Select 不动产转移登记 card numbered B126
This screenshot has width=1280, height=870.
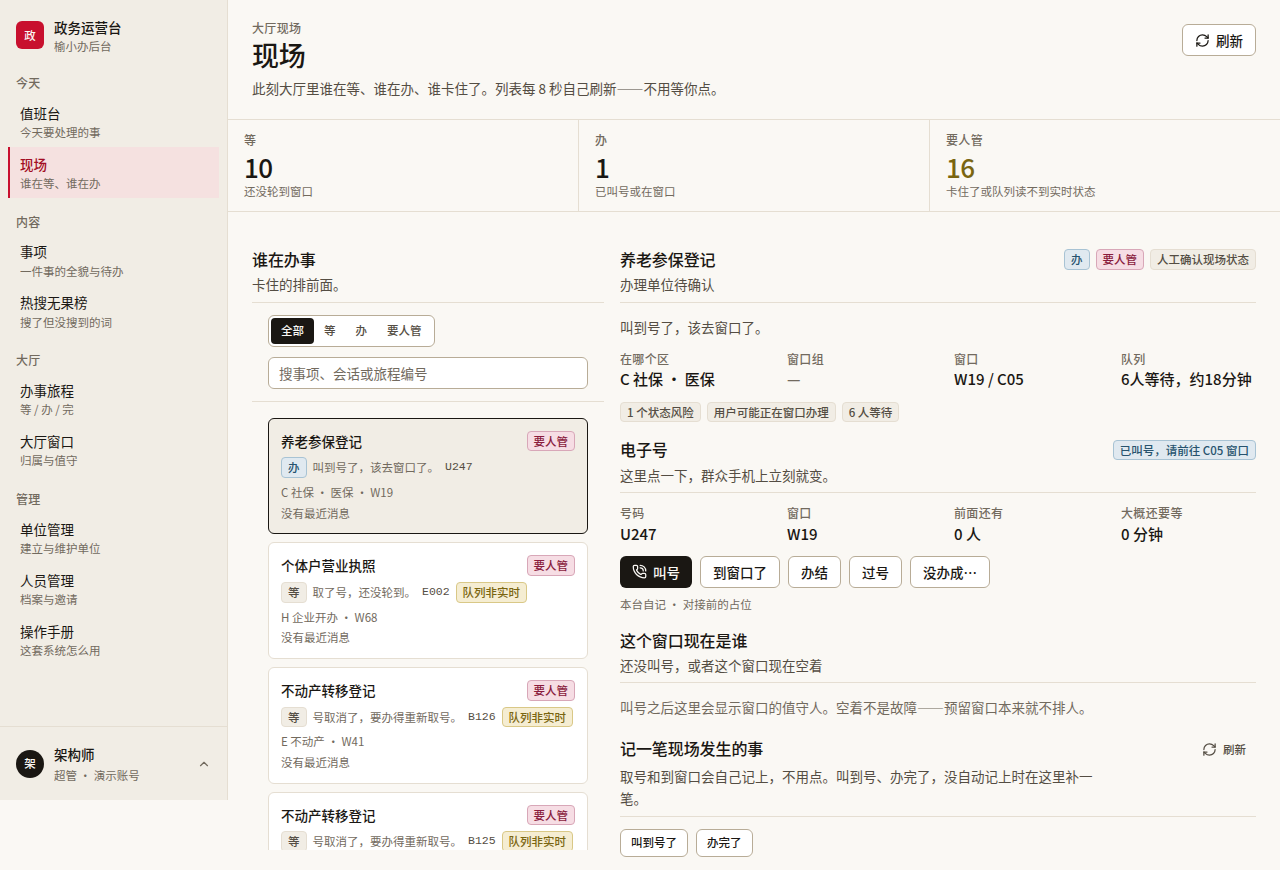428,725
